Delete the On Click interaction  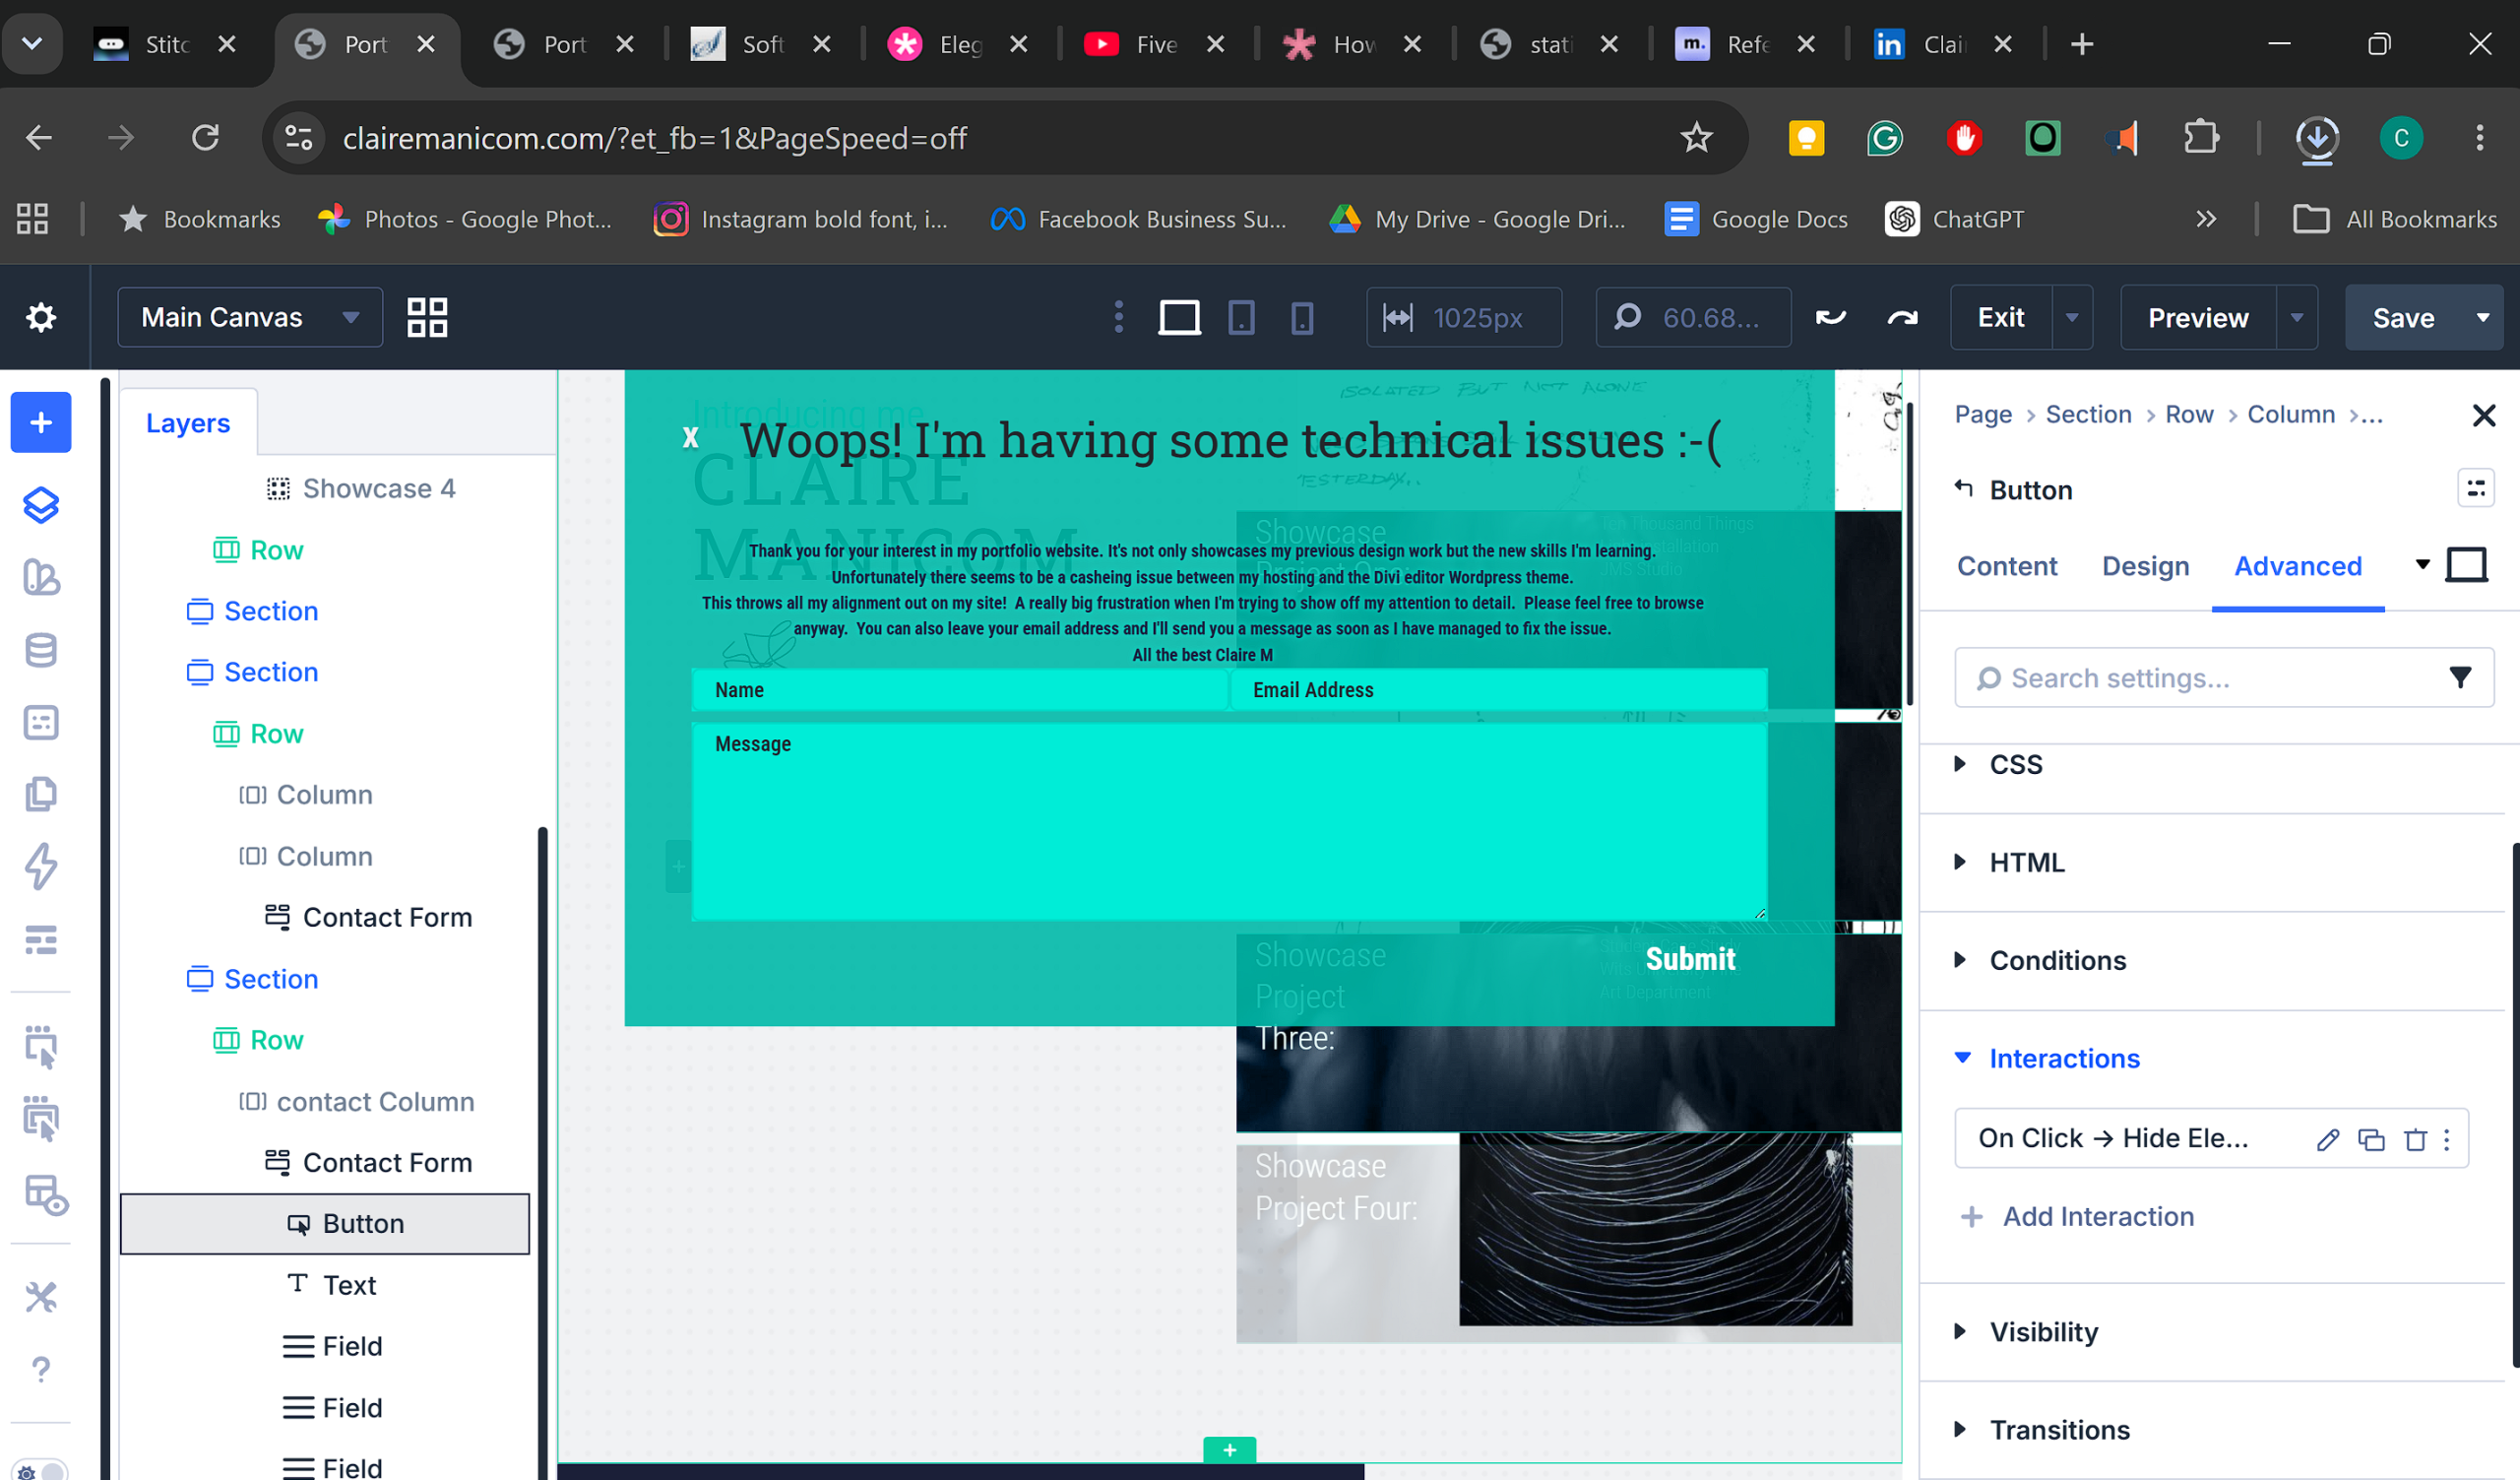pos(2415,1139)
